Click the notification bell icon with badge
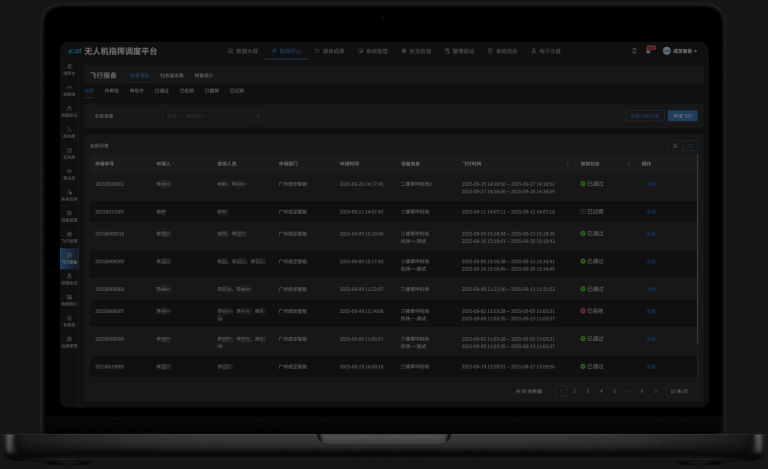The image size is (768, 469). coord(649,50)
